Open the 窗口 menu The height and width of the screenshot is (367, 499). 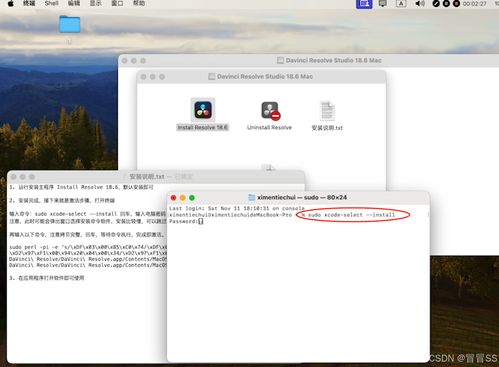point(117,3)
